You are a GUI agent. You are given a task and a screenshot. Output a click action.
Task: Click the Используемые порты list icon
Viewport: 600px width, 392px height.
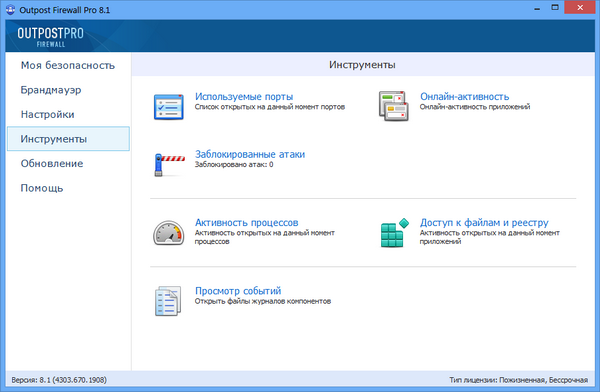coord(168,107)
